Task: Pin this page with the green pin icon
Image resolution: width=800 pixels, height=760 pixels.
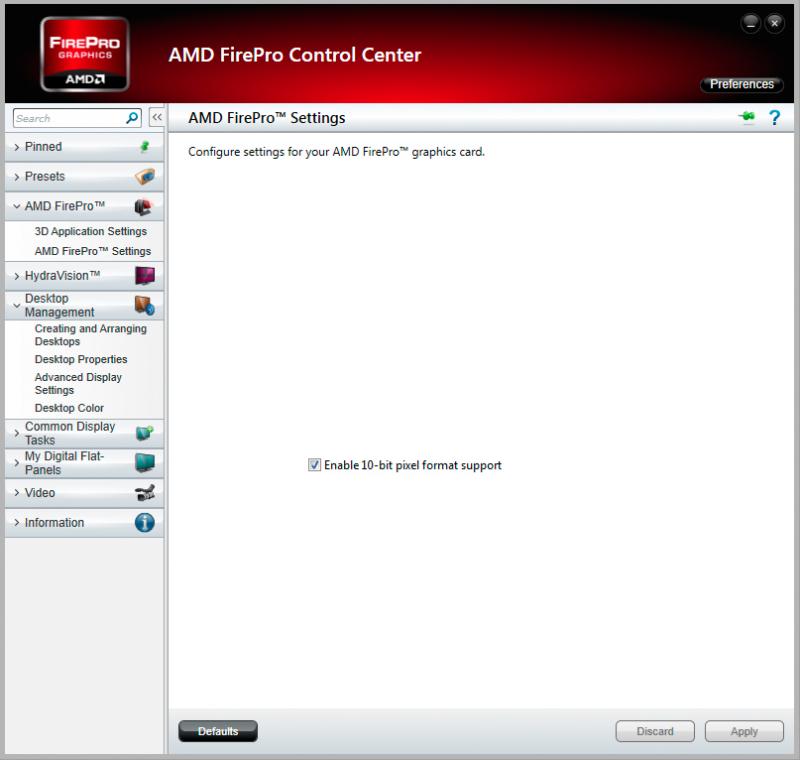Action: pos(747,117)
